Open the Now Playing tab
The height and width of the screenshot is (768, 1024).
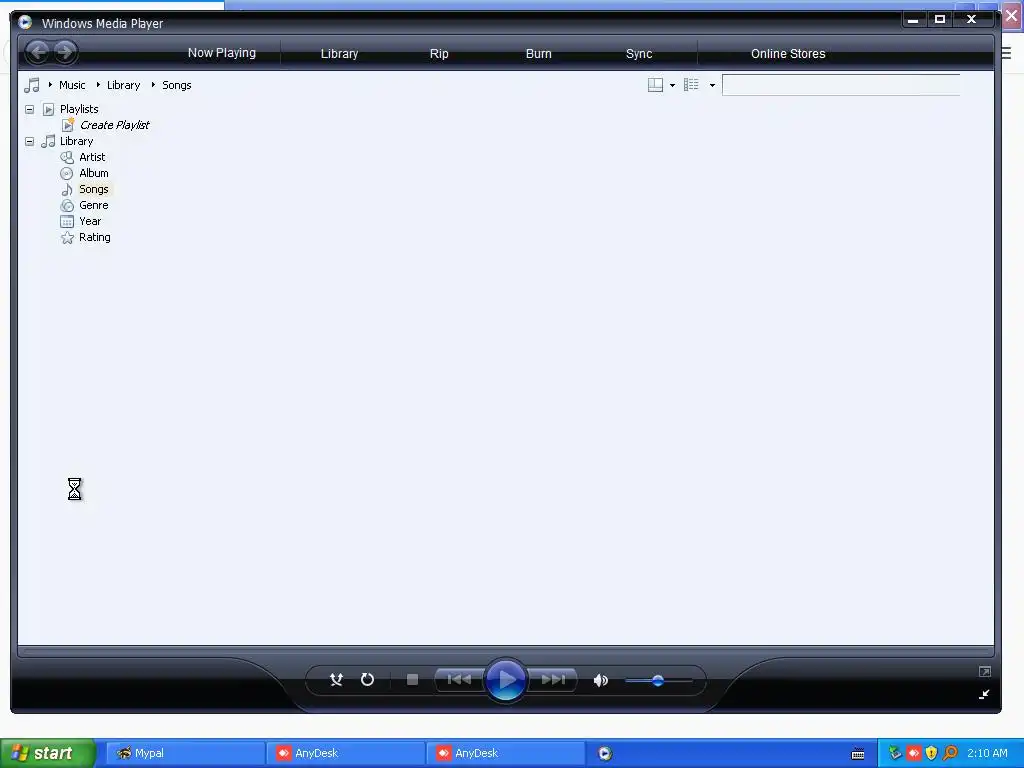(x=222, y=53)
